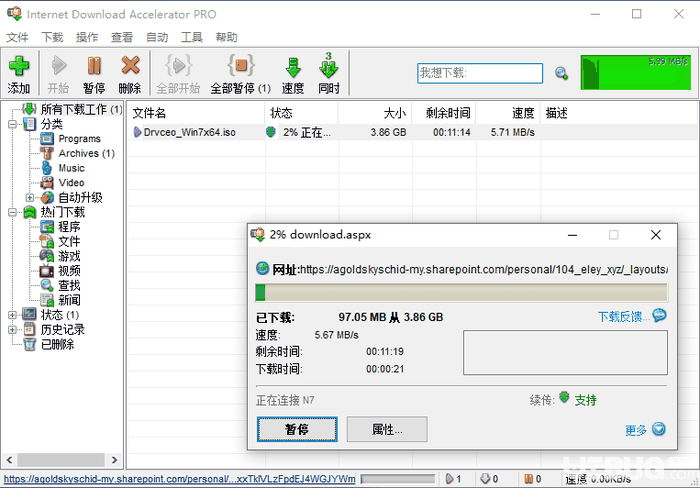The height and width of the screenshot is (488, 700).
Task: Click the download dialog progress bar
Action: pyautogui.click(x=462, y=292)
